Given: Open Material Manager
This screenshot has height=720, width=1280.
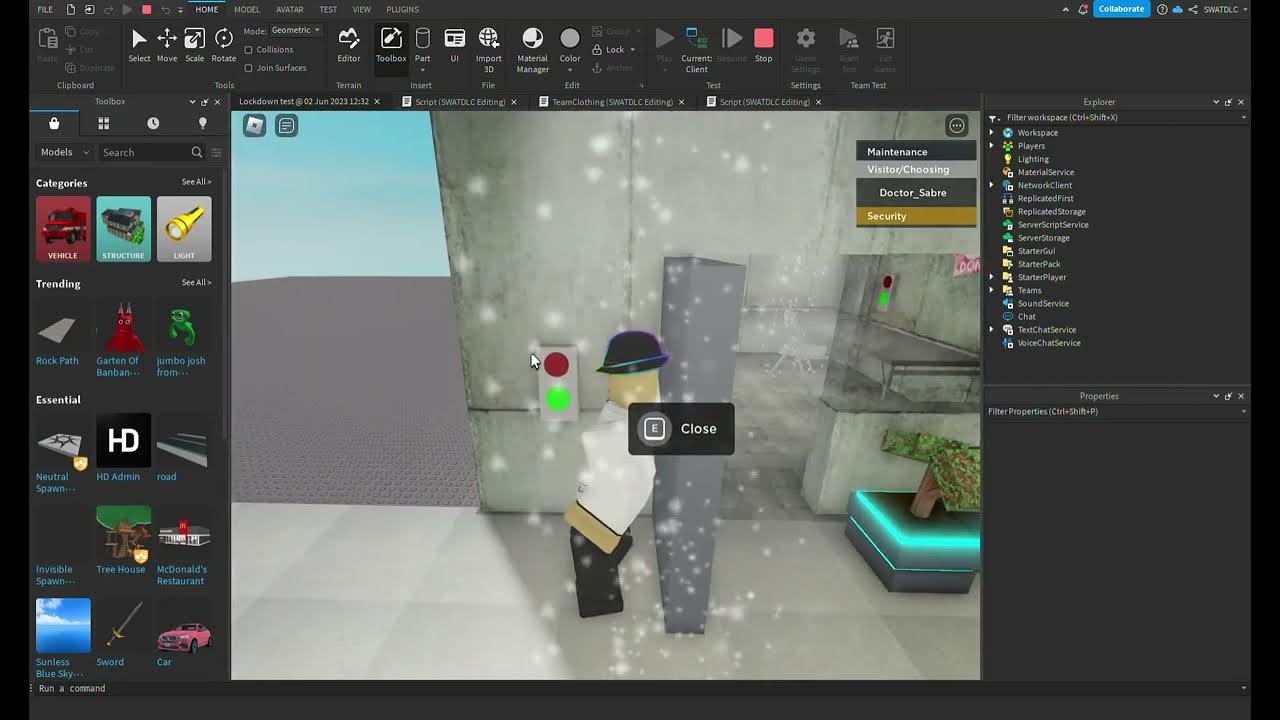Looking at the screenshot, I should pos(532,50).
